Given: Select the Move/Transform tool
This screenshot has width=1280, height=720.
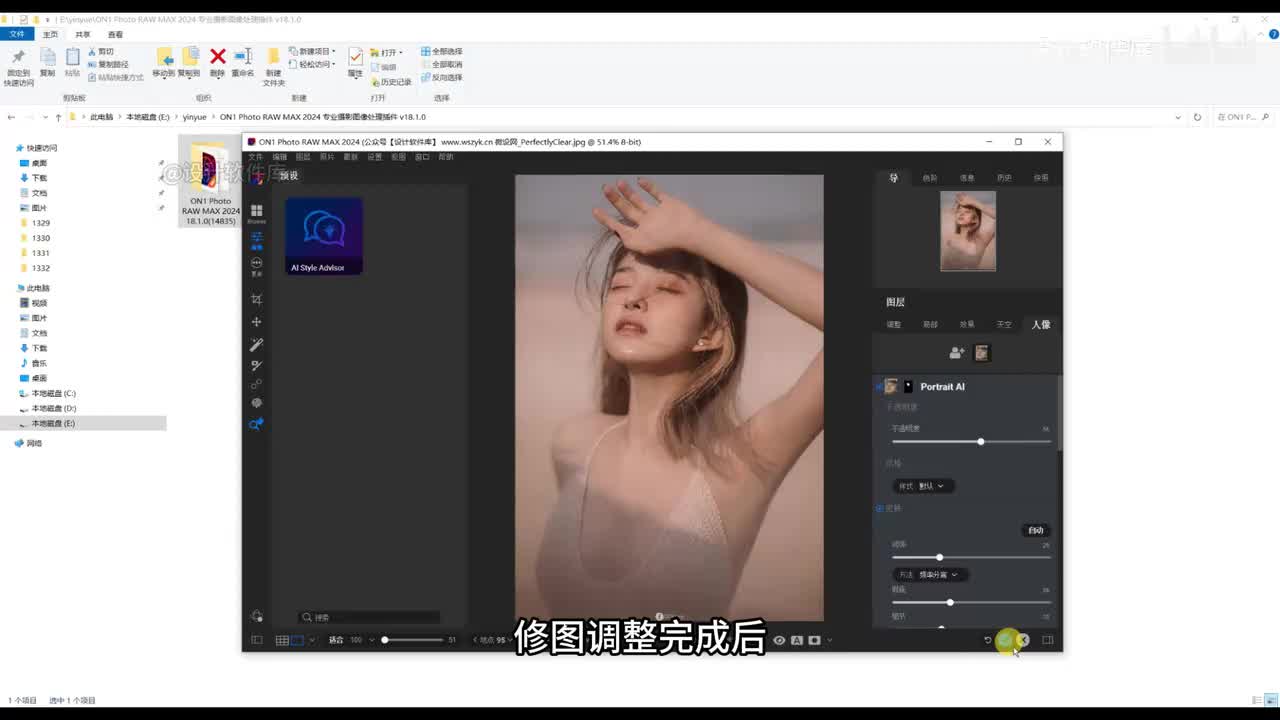Looking at the screenshot, I should pyautogui.click(x=256, y=322).
